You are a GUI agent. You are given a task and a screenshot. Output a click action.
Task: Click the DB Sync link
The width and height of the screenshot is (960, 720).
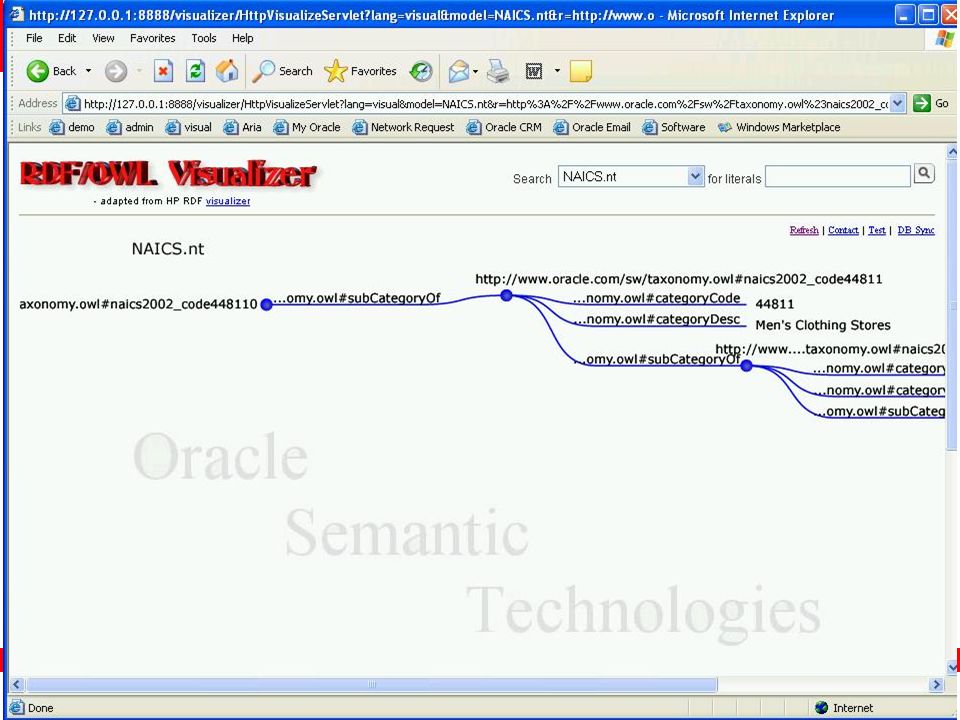coord(916,230)
